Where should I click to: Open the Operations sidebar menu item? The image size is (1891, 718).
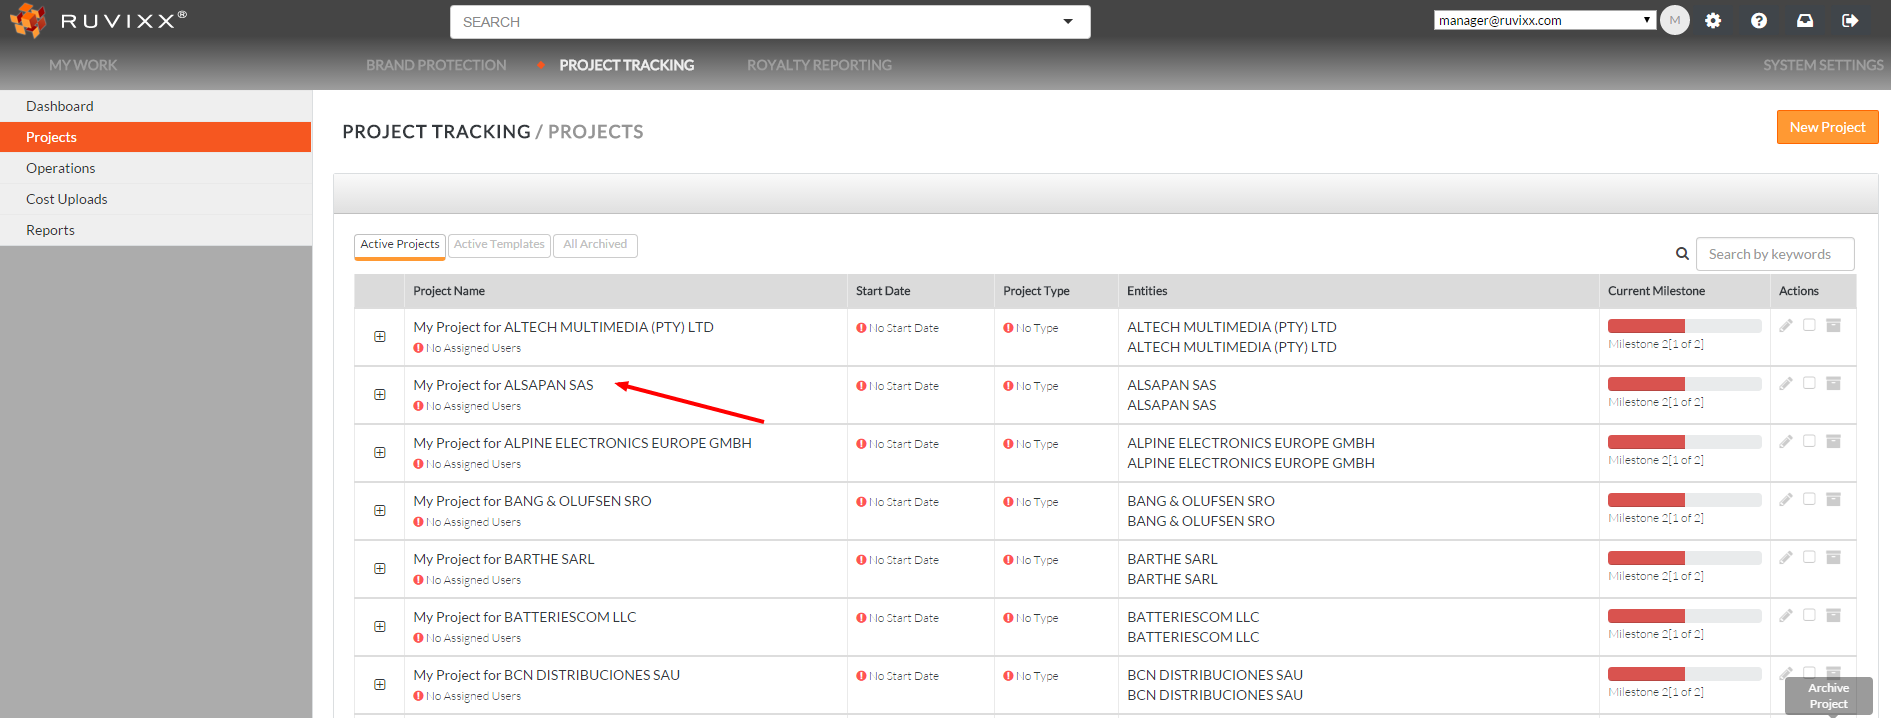61,168
